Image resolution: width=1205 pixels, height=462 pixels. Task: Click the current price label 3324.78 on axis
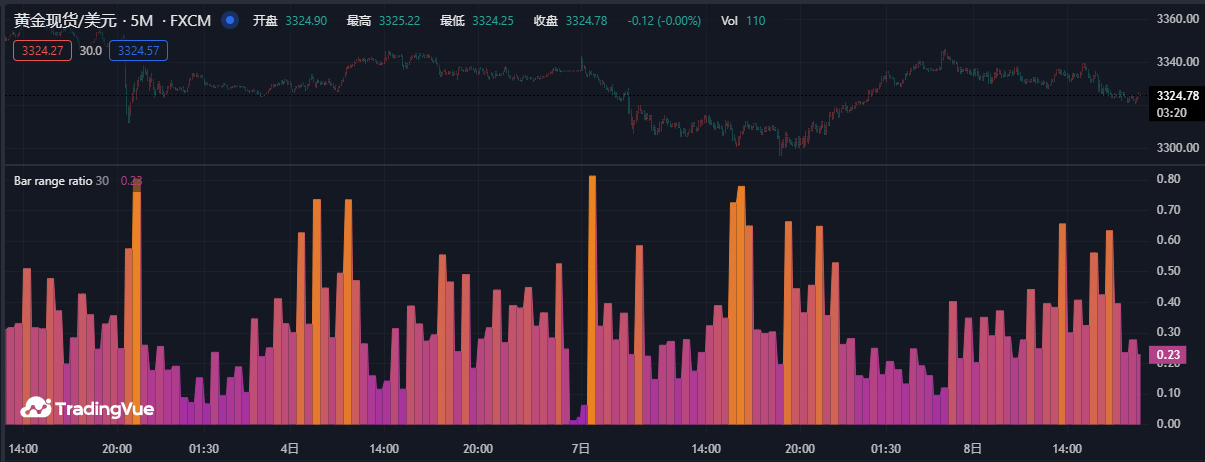(x=1176, y=96)
